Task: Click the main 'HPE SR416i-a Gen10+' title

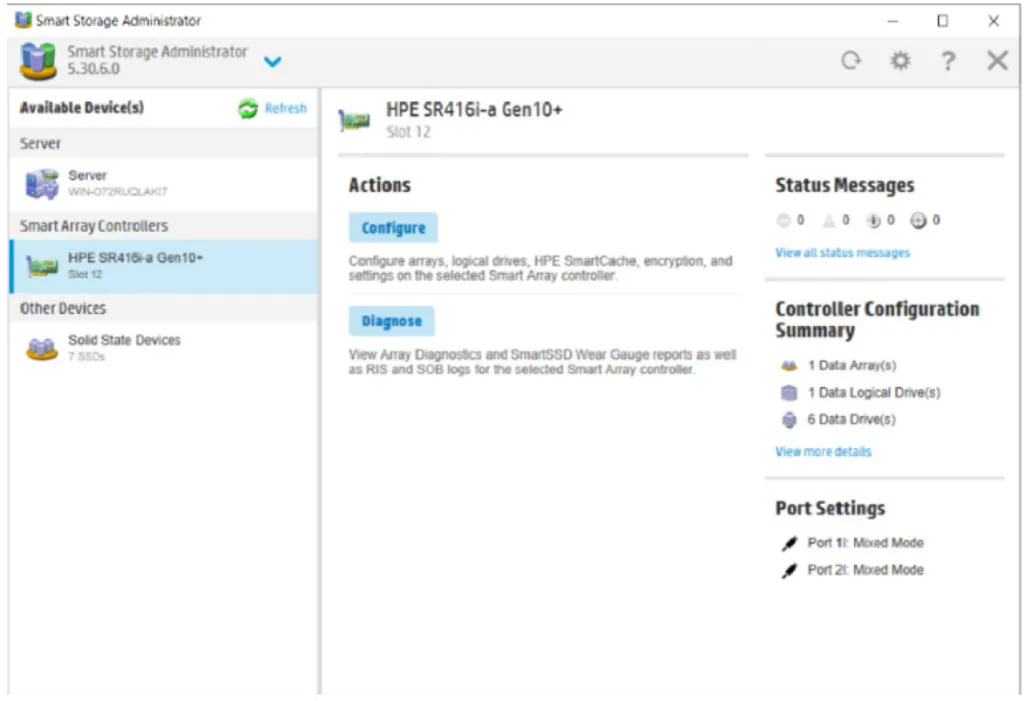Action: (x=473, y=110)
